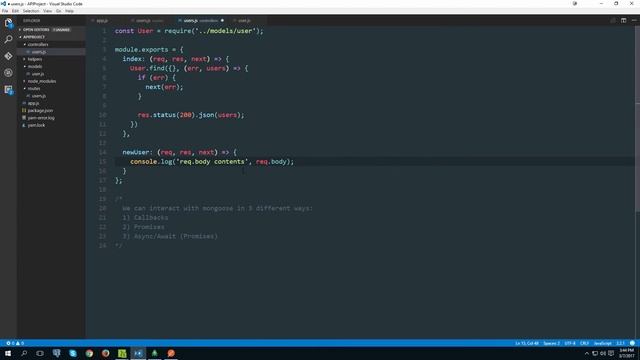The width and height of the screenshot is (640, 360).
Task: Open the Selection menu
Action: 31,11
